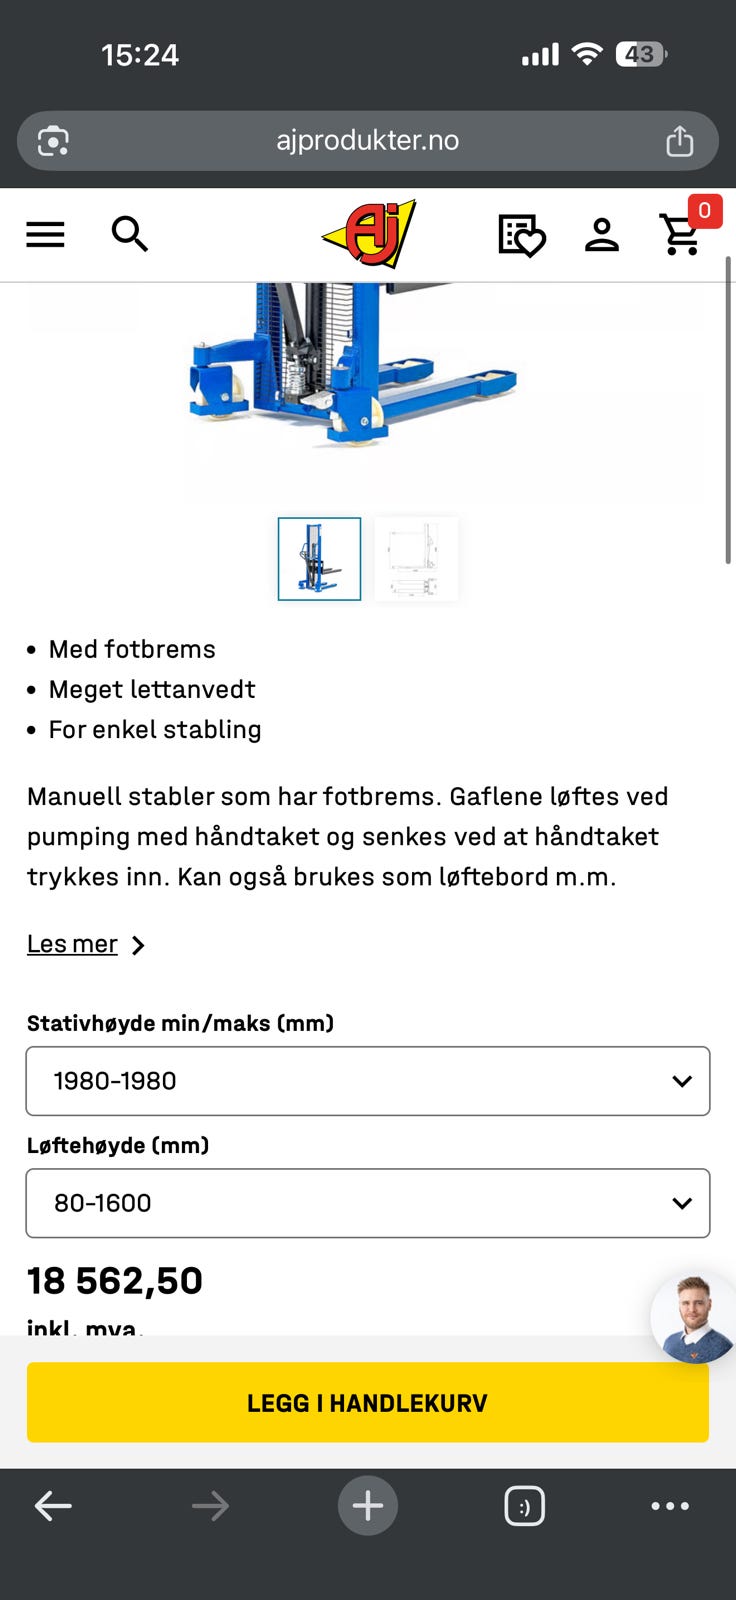Expand the Løftehøyde dropdown
The width and height of the screenshot is (736, 1600).
[x=367, y=1203]
